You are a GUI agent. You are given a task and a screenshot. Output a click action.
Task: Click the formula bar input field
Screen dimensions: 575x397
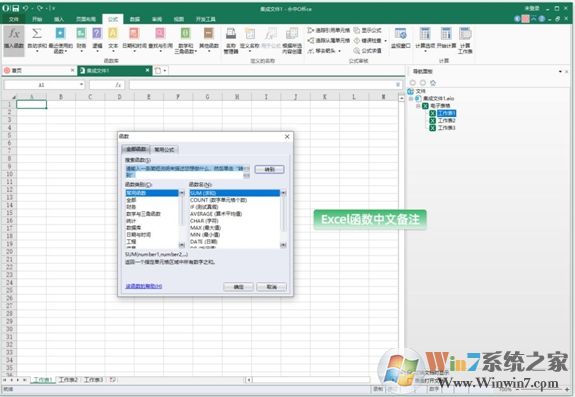coord(261,85)
